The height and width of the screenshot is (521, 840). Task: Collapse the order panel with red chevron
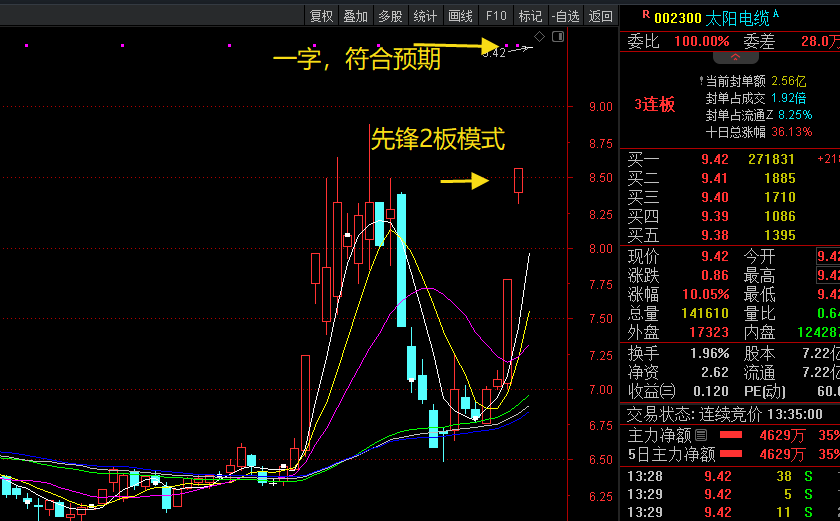click(x=735, y=57)
